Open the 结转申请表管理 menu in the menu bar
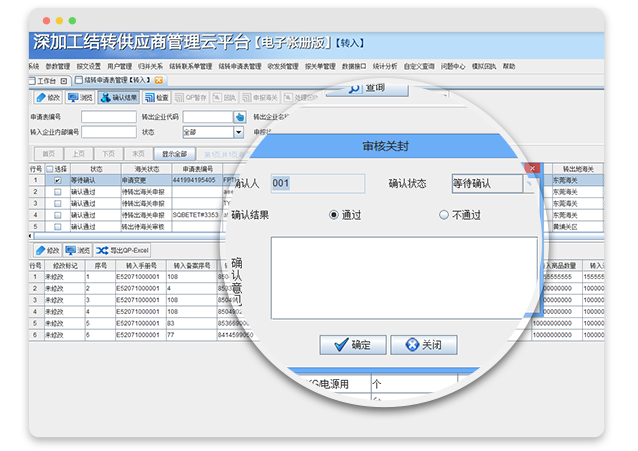 [x=240, y=66]
